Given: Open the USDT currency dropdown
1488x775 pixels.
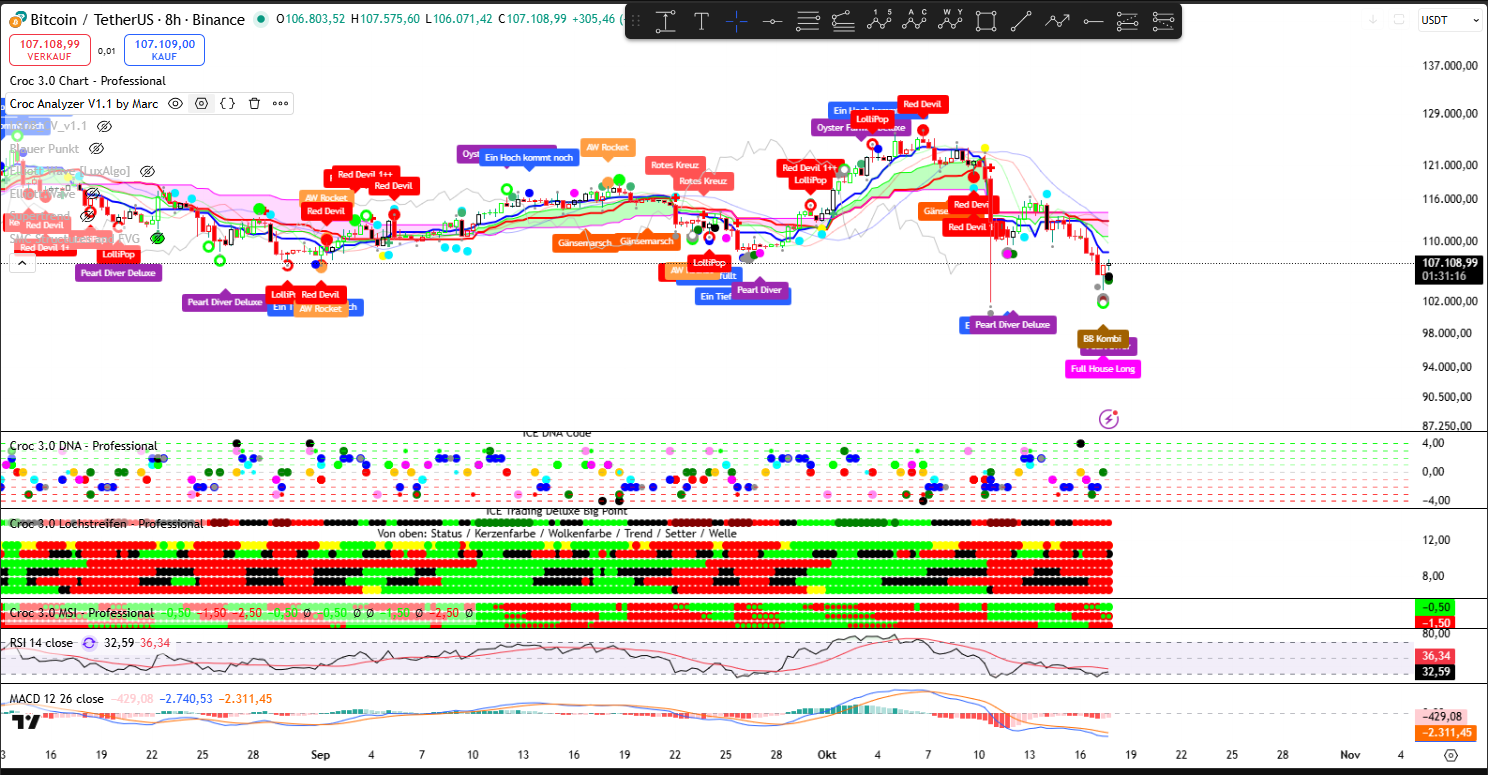Looking at the screenshot, I should [x=1447, y=20].
